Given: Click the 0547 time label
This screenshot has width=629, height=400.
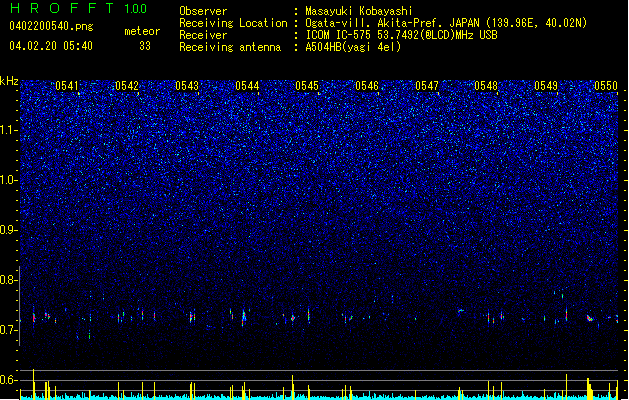Looking at the screenshot, I should tap(427, 86).
